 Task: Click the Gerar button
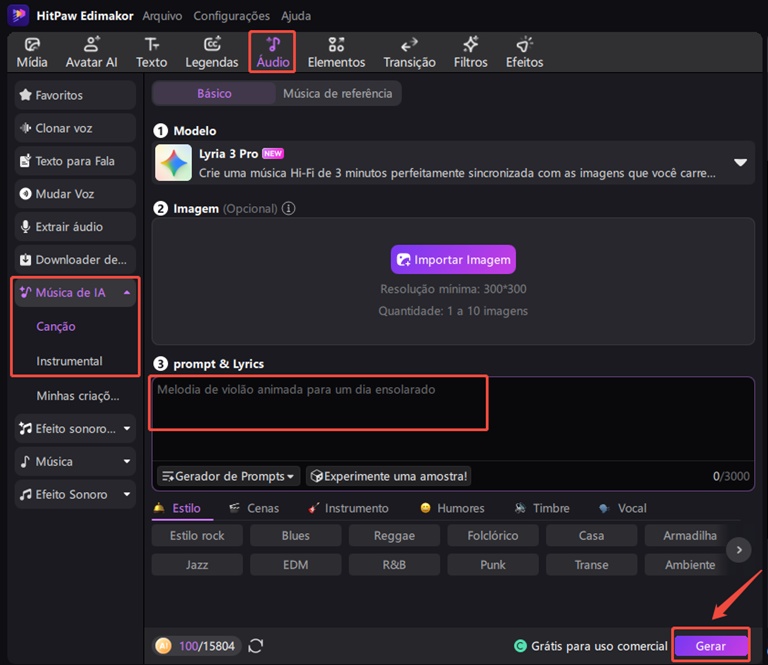click(711, 646)
